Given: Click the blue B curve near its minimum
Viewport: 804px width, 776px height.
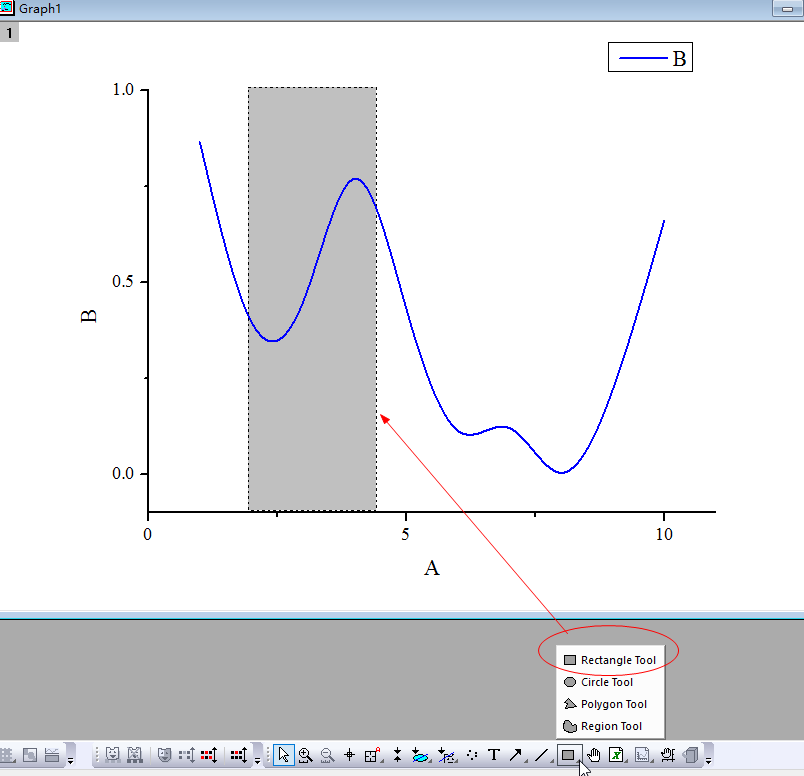Looking at the screenshot, I should [x=562, y=472].
